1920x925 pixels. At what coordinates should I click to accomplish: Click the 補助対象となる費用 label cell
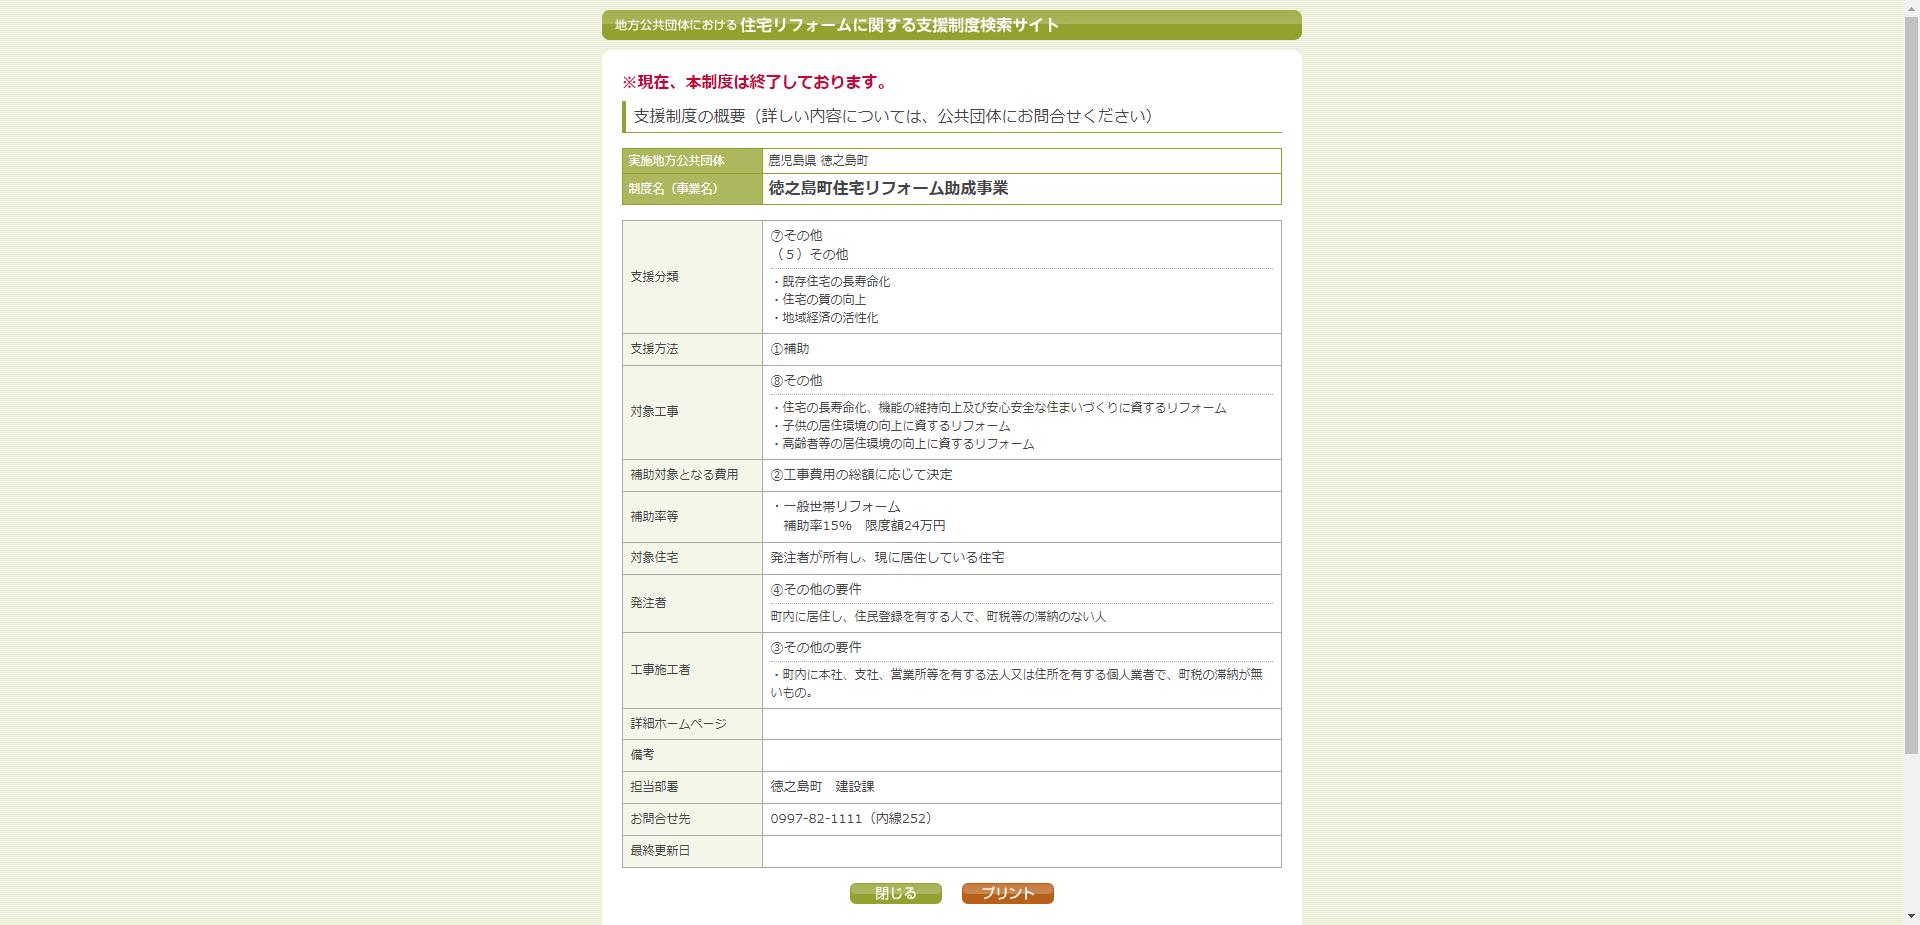[x=684, y=475]
